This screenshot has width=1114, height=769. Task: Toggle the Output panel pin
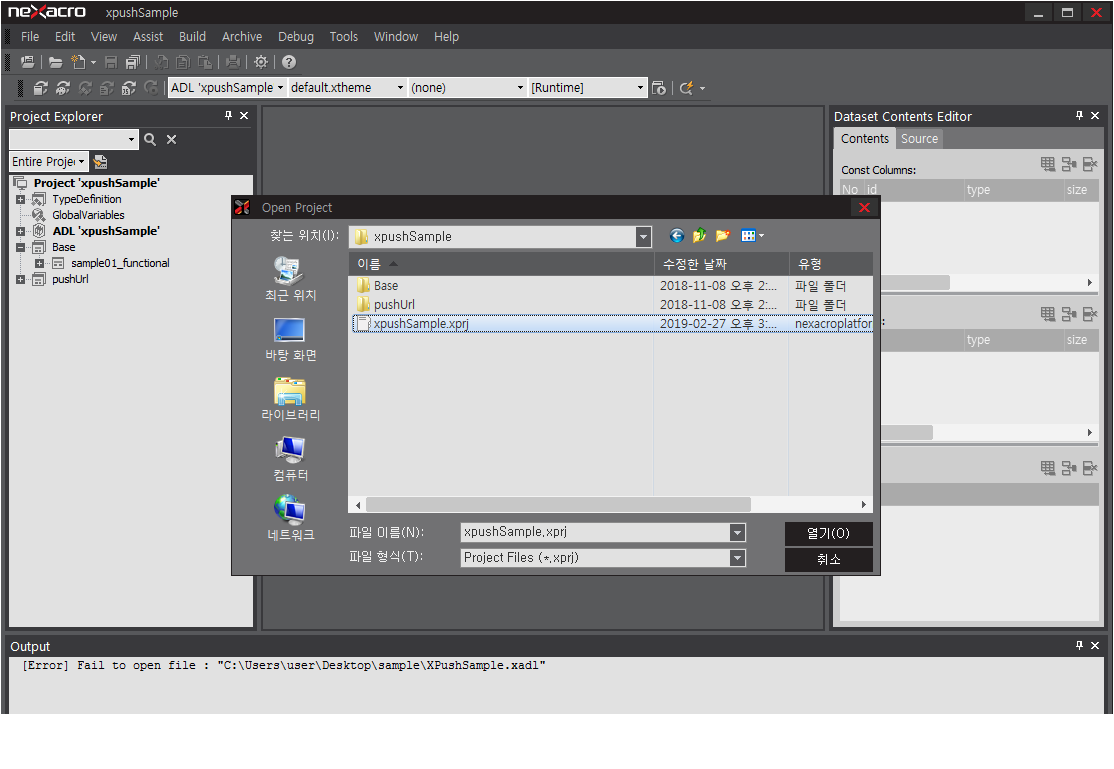coord(1079,645)
